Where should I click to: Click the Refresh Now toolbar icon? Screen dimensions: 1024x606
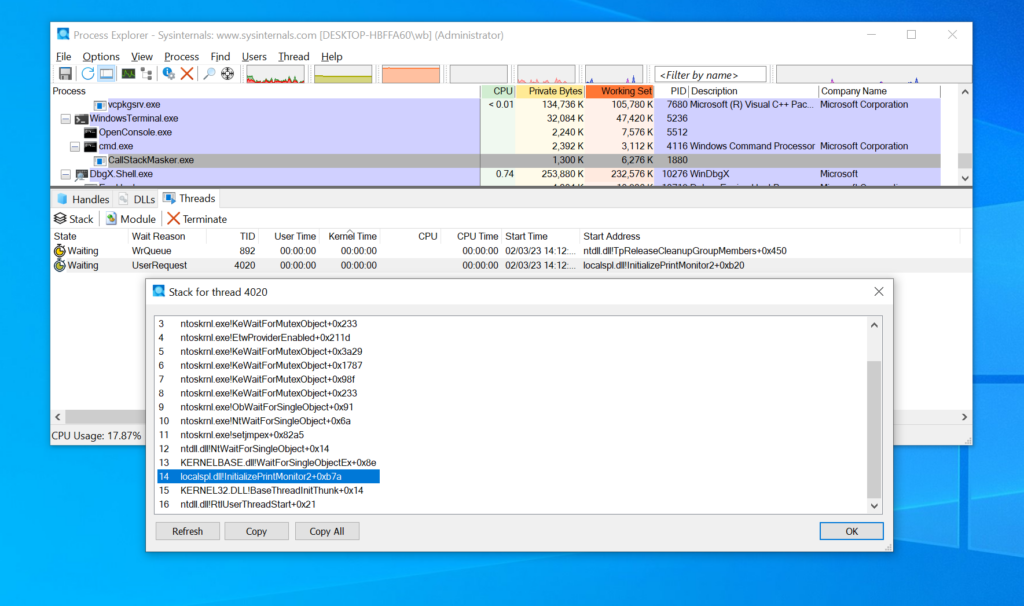pyautogui.click(x=87, y=74)
